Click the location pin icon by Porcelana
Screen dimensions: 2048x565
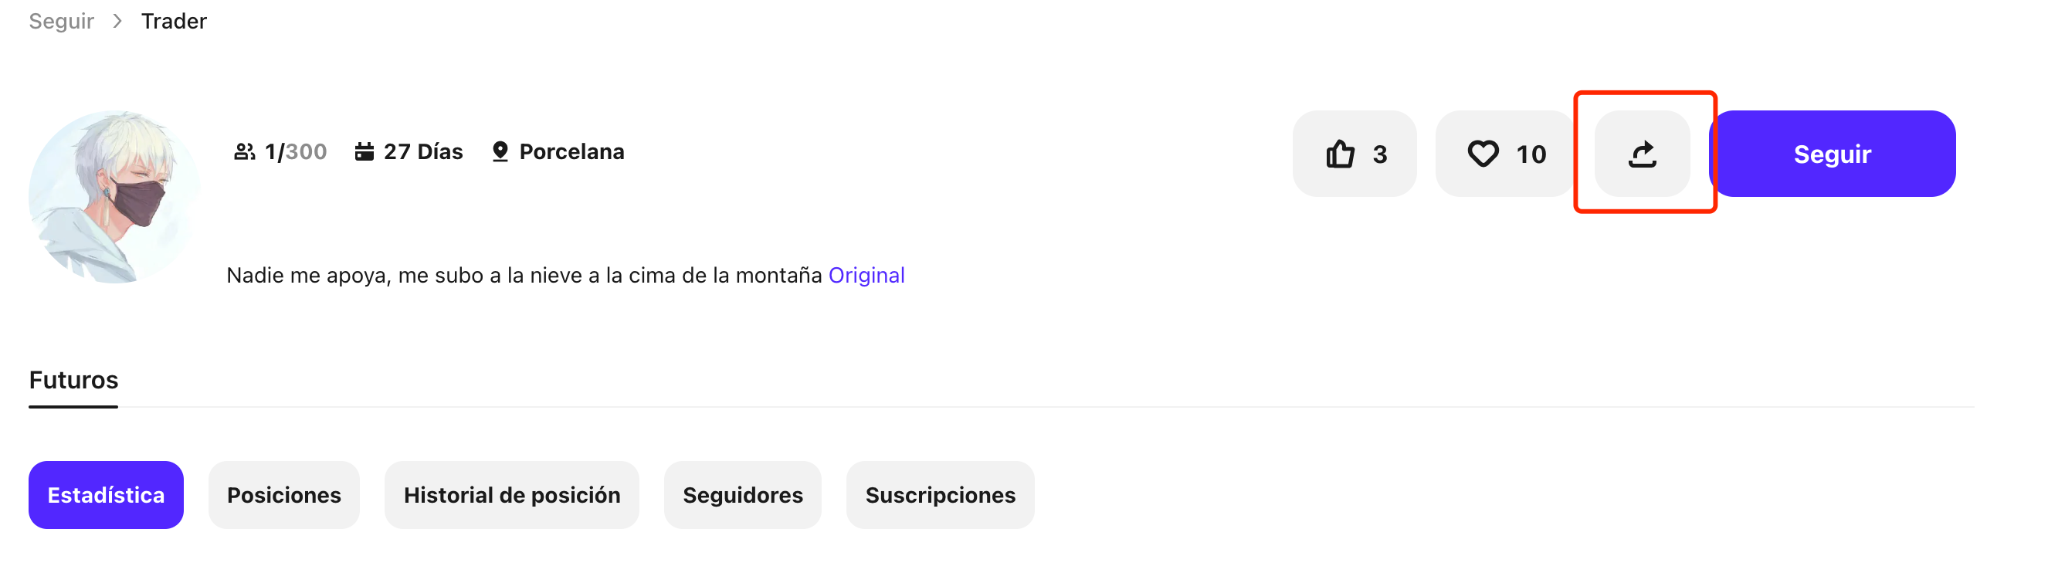click(500, 152)
